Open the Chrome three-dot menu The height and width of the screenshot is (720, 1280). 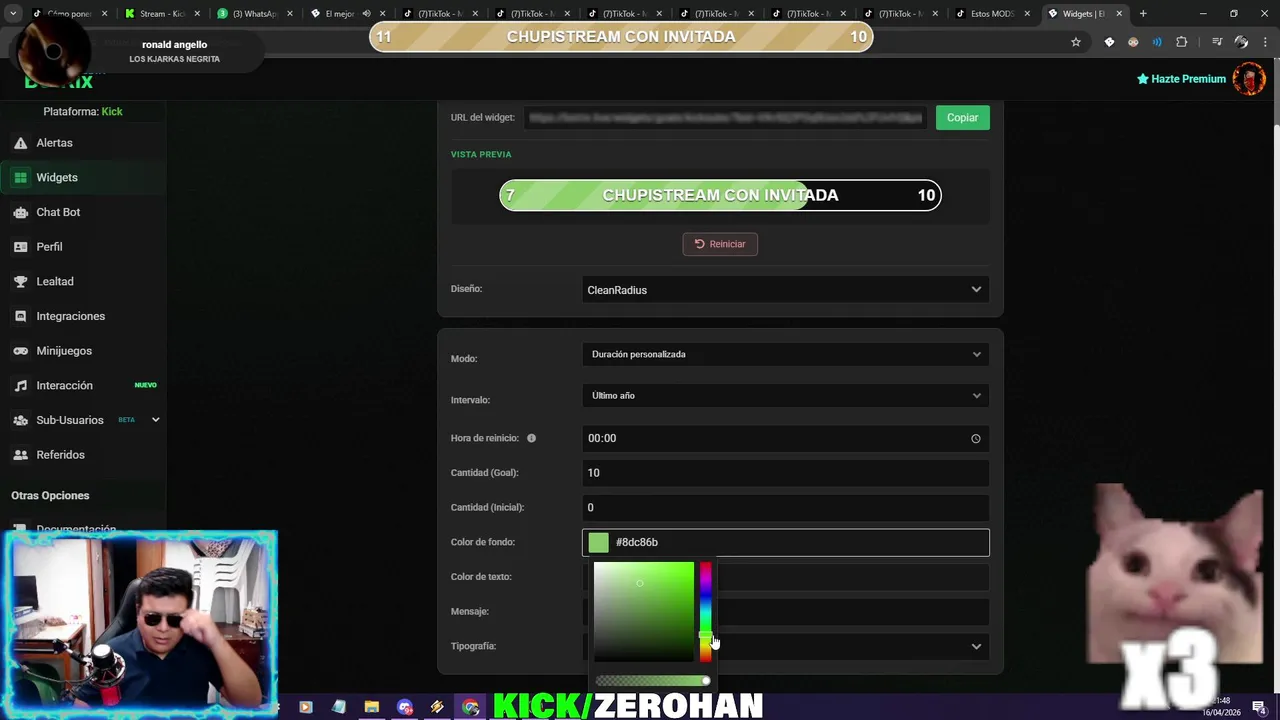tap(1266, 42)
